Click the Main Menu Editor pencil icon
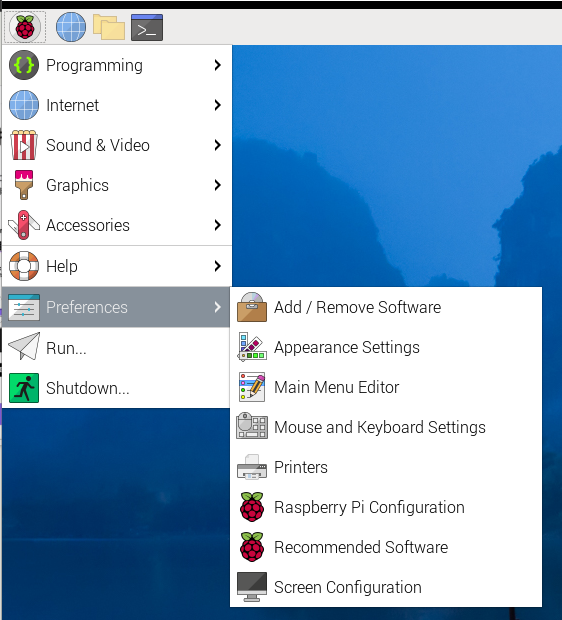 (252, 387)
